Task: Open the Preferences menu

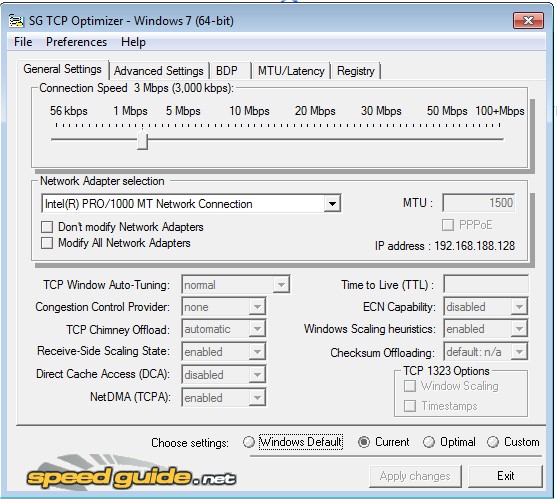Action: 76,42
